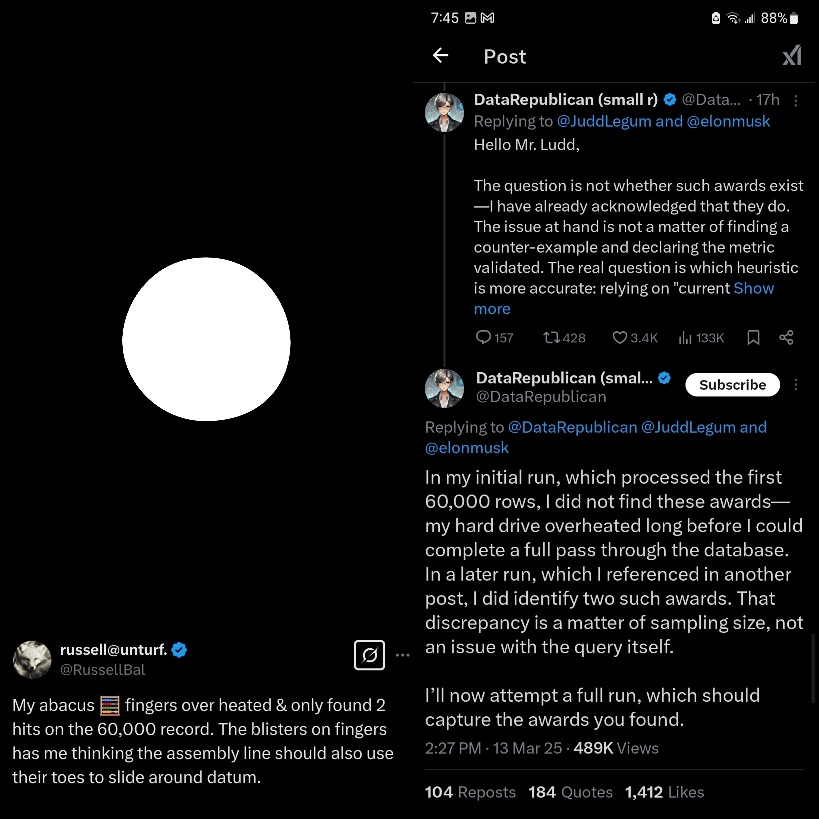Viewport: 819px width, 819px height.
Task: Open three-dot menu next to Subscribe button
Action: pos(796,385)
